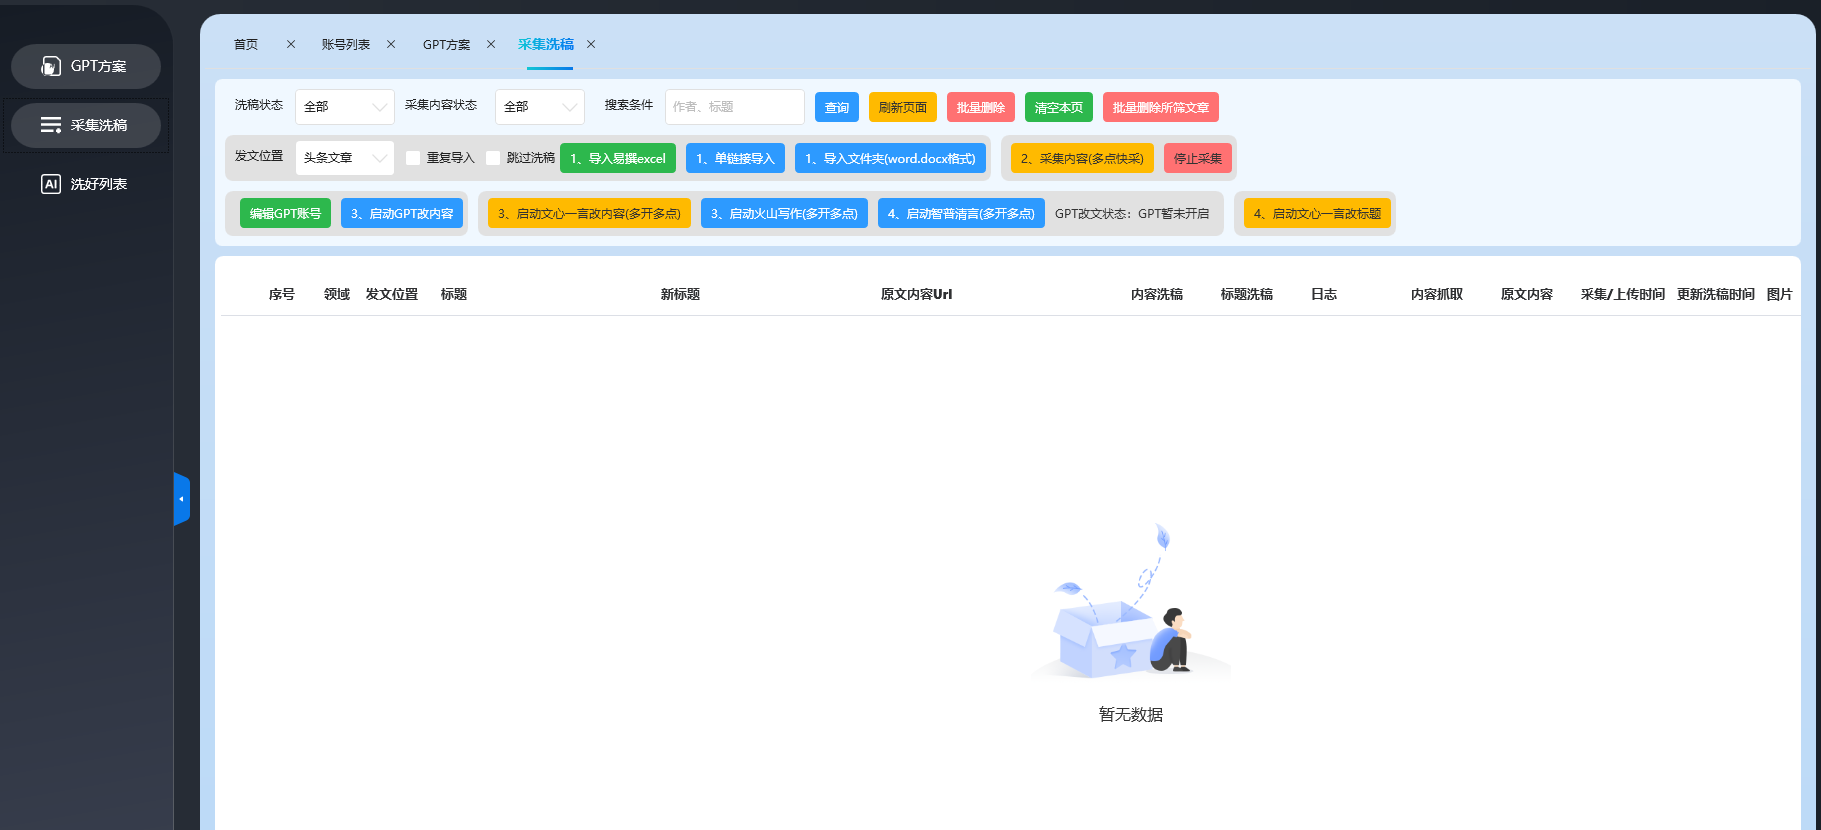This screenshot has width=1821, height=830.
Task: Expand the 采集内容状态 dropdown
Action: coord(539,107)
